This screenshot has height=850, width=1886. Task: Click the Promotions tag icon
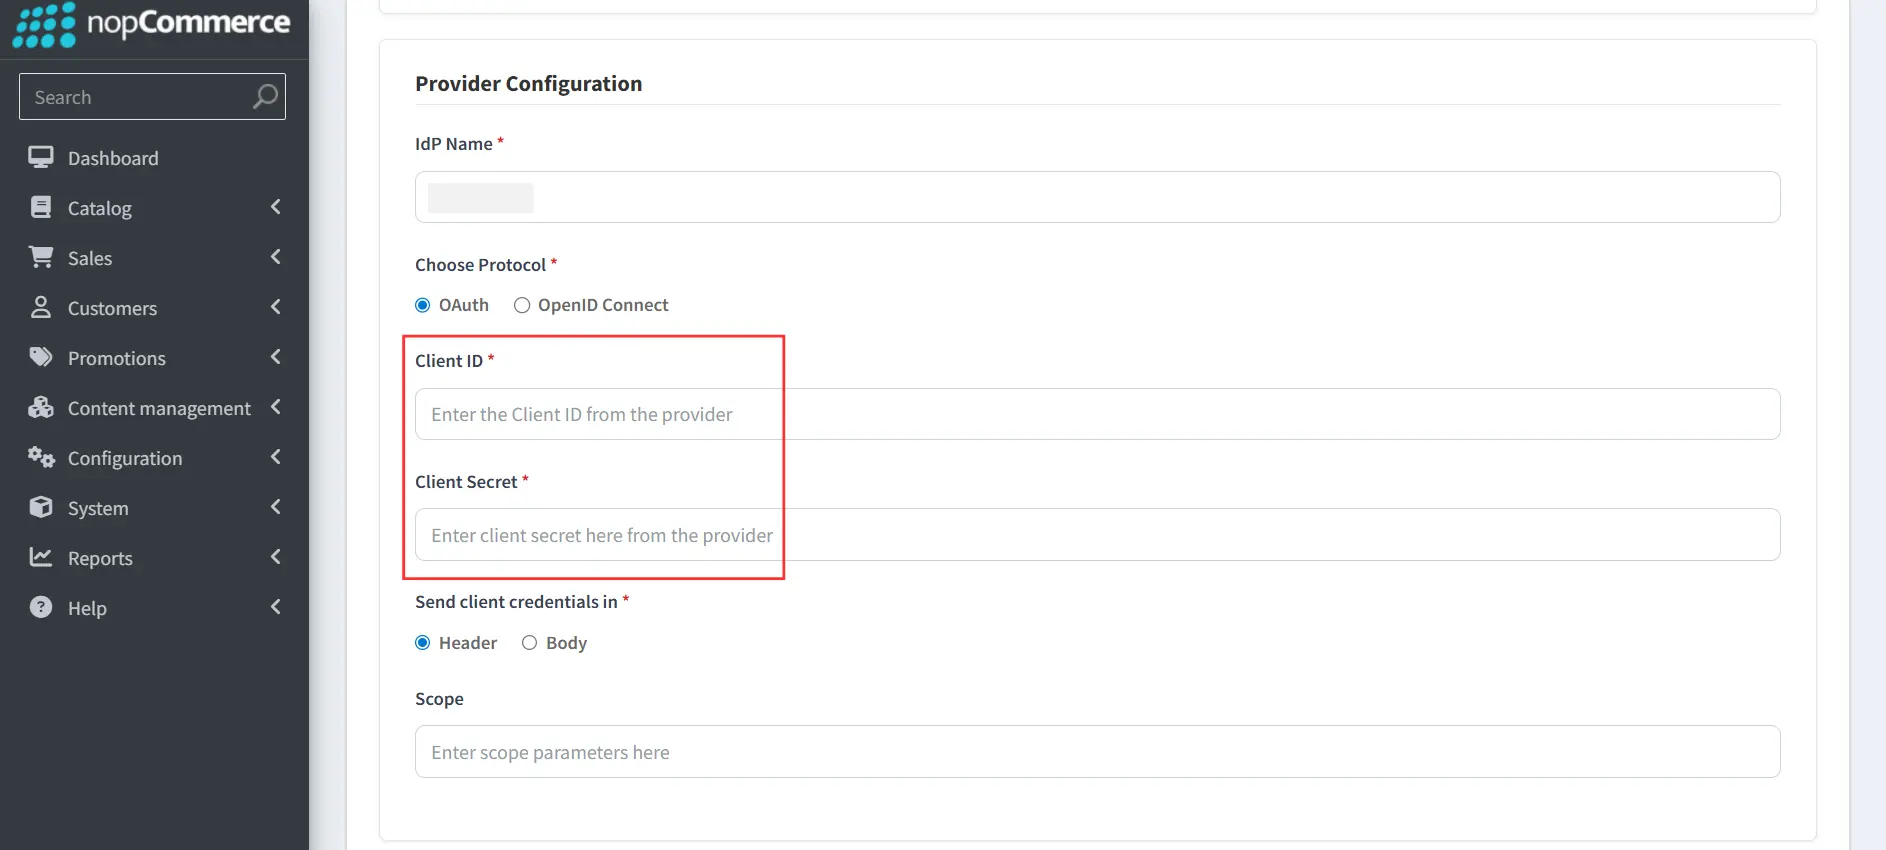(40, 357)
